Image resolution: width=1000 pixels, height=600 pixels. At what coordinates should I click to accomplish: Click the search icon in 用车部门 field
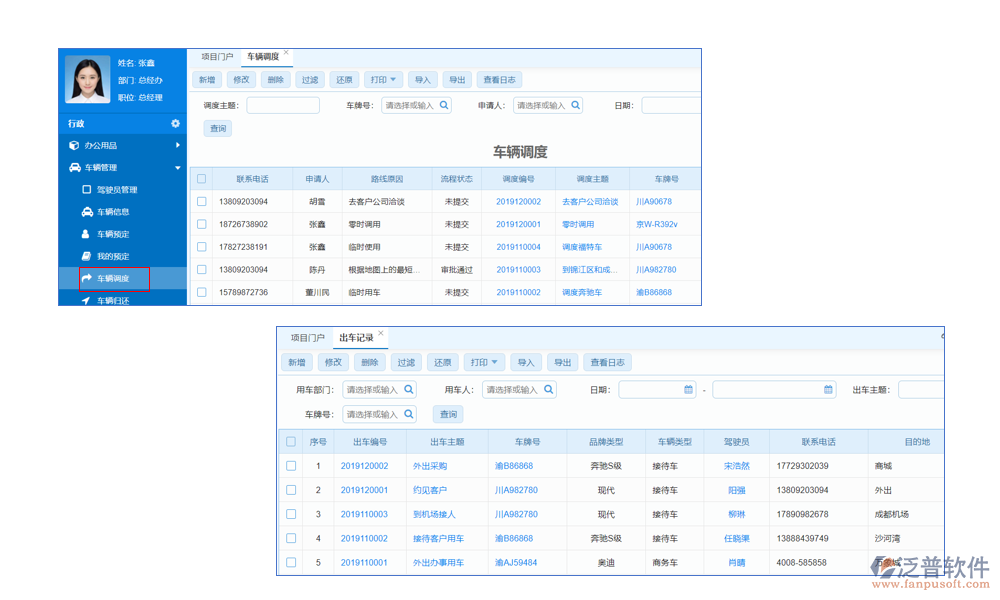coord(408,390)
